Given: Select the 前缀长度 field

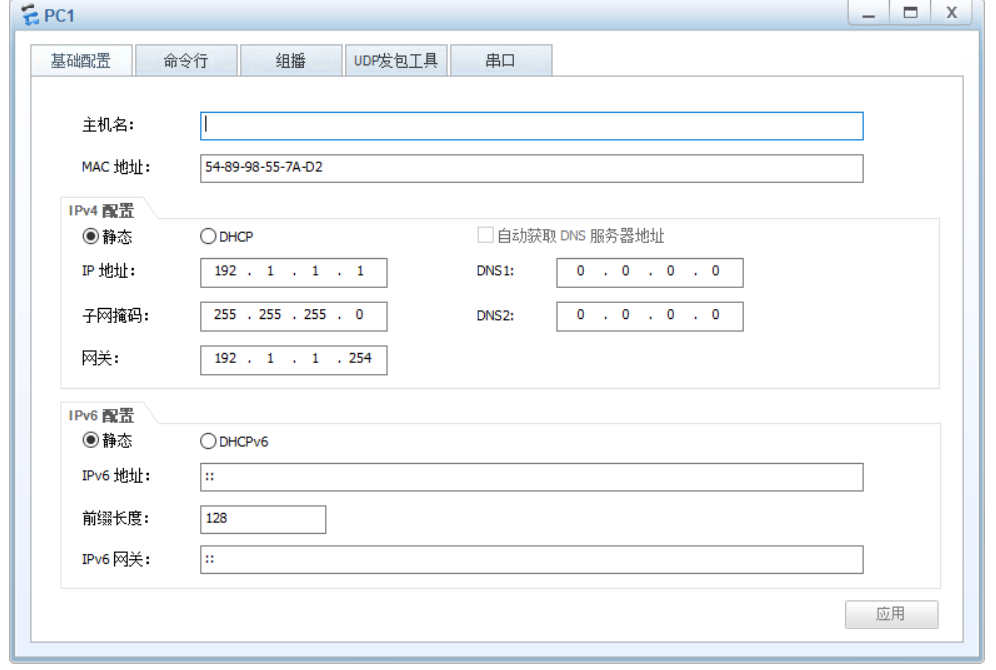Looking at the screenshot, I should (x=263, y=519).
